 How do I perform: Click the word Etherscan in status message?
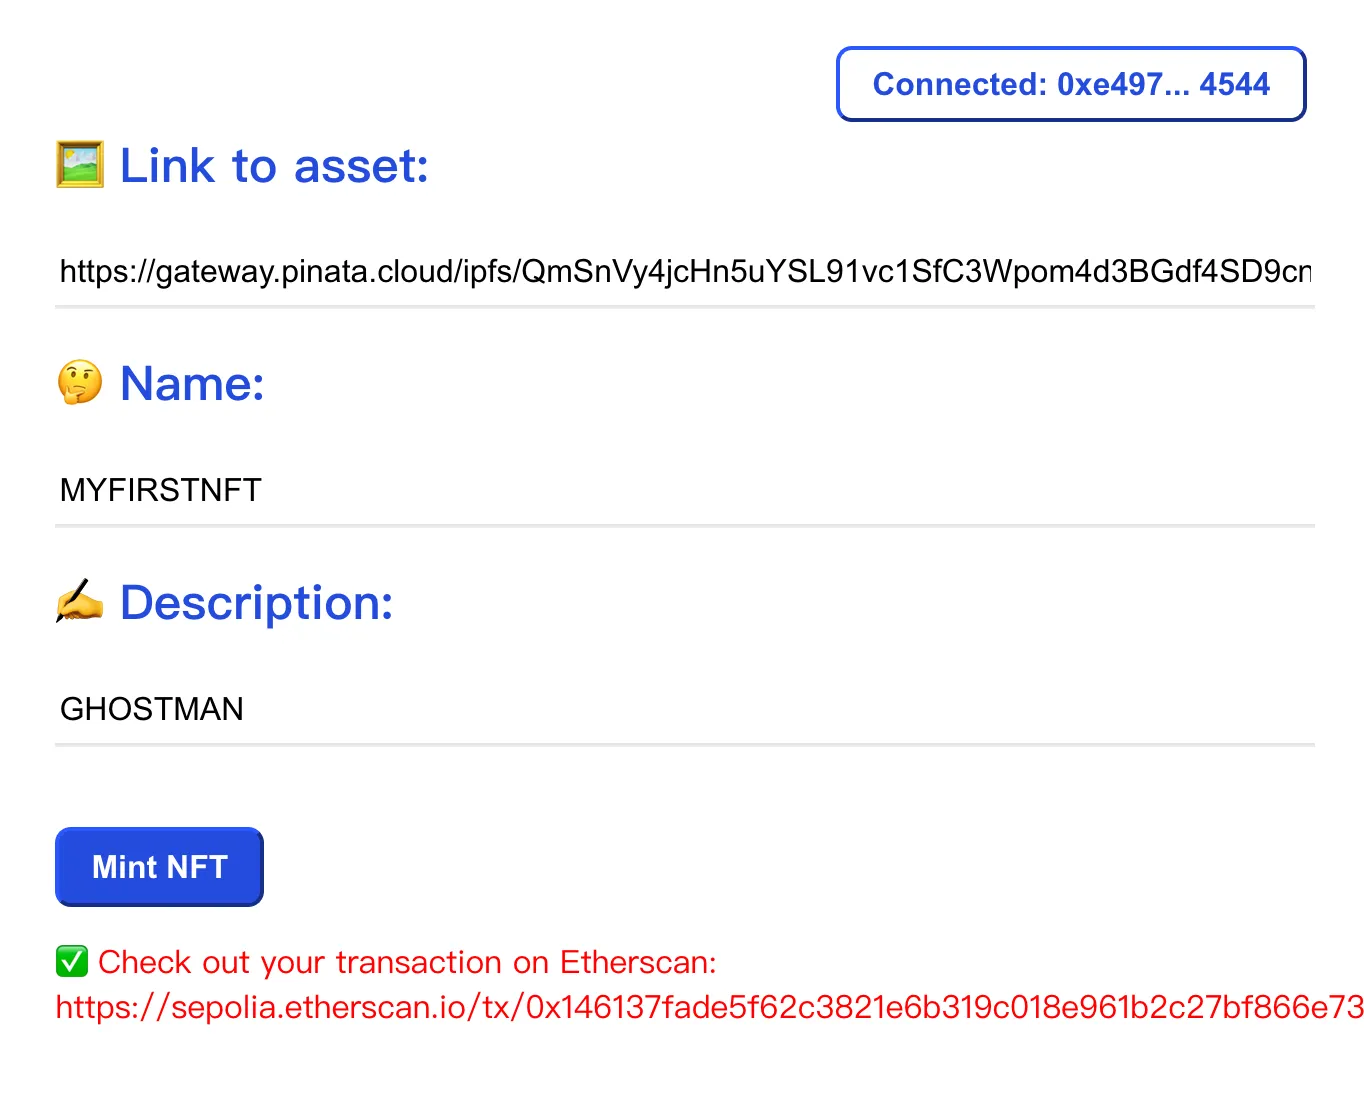click(637, 962)
